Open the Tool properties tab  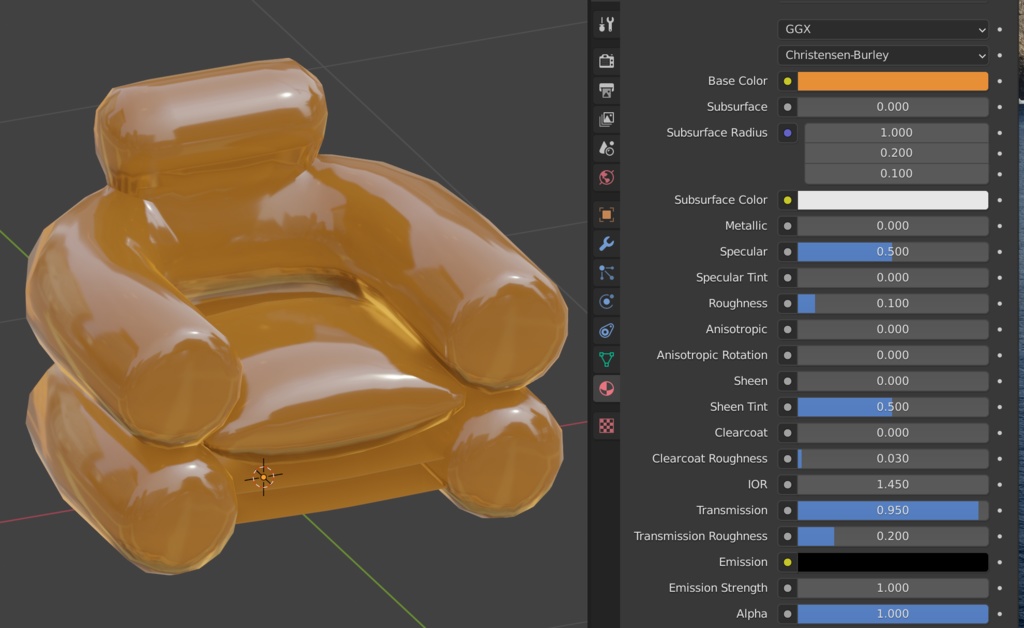coord(606,25)
